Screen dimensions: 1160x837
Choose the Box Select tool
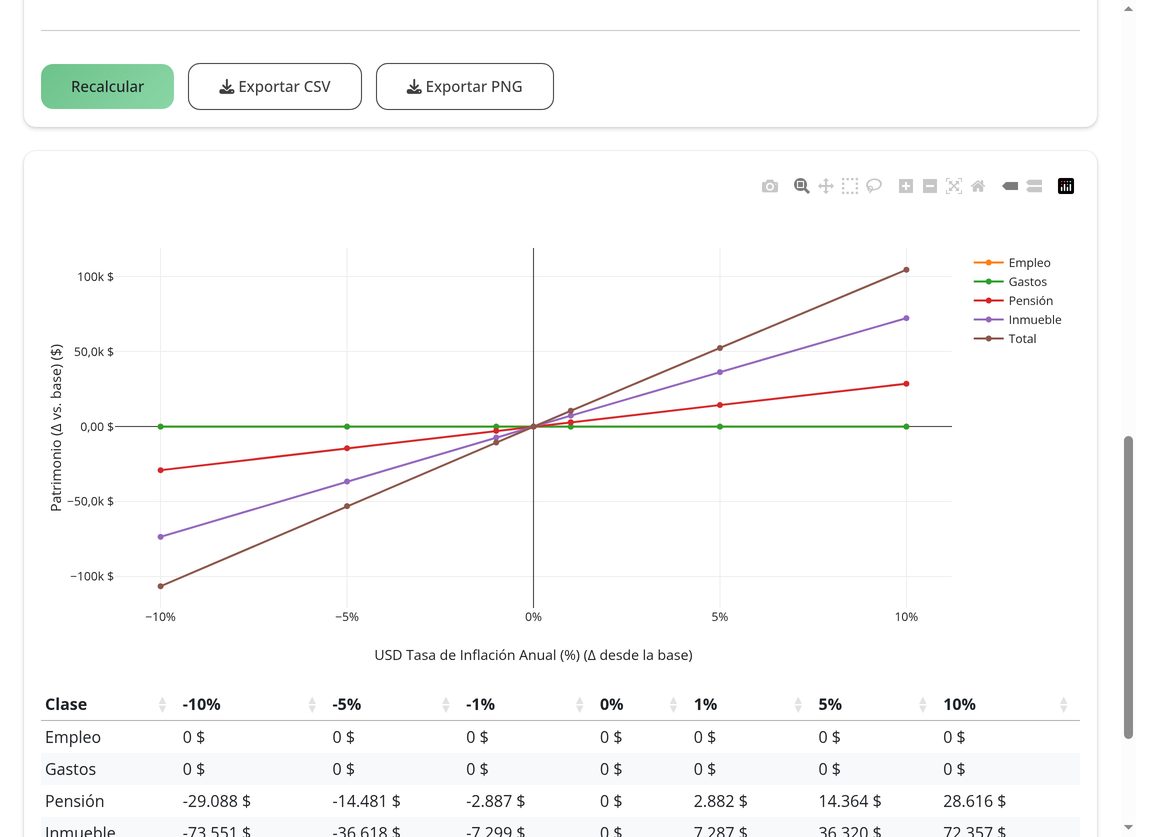tap(850, 186)
